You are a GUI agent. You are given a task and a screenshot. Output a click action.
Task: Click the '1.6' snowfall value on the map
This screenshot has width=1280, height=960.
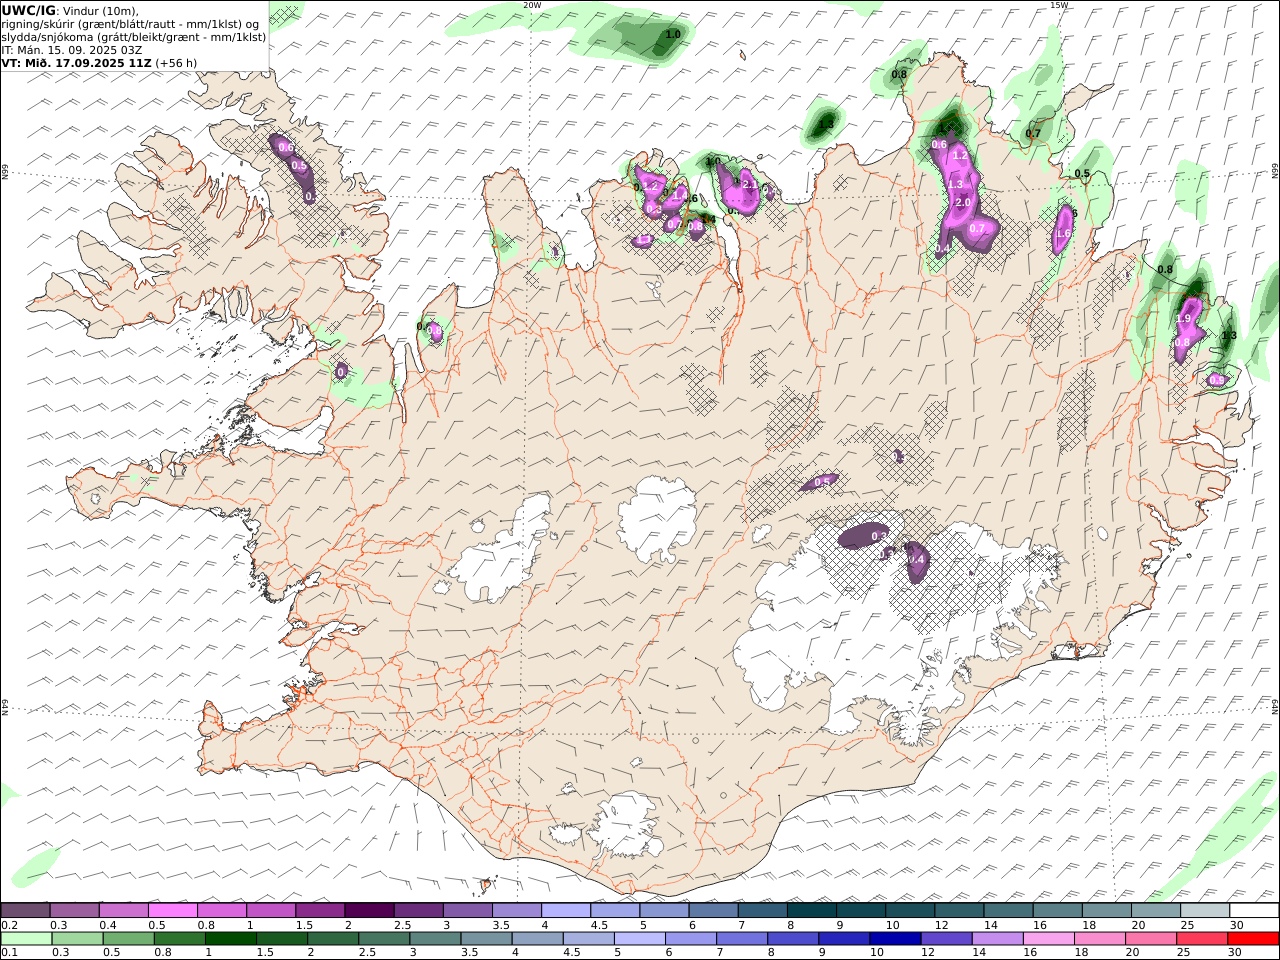[1064, 234]
